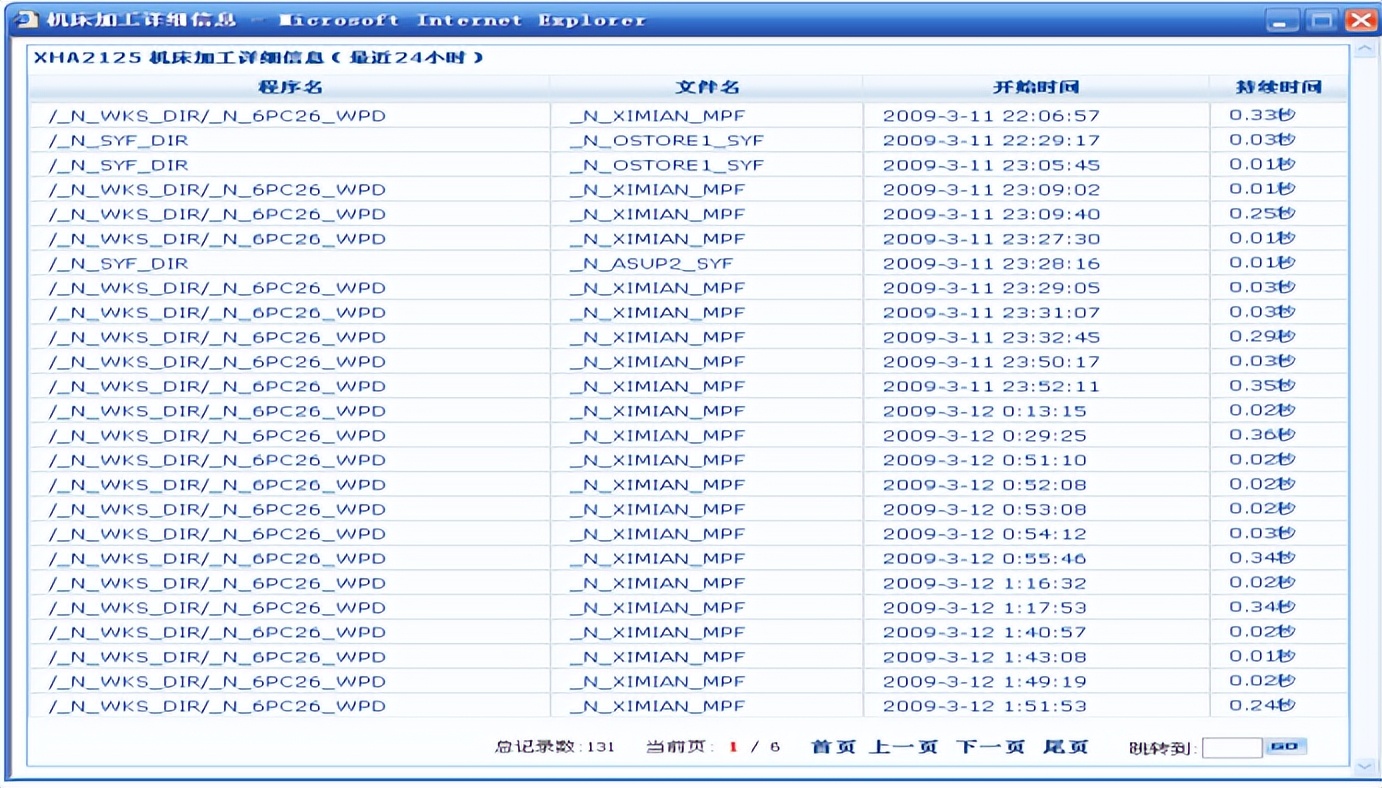The width and height of the screenshot is (1382, 788).
Task: Select start time 2009-3-12 0:55:46
Action: tap(984, 559)
